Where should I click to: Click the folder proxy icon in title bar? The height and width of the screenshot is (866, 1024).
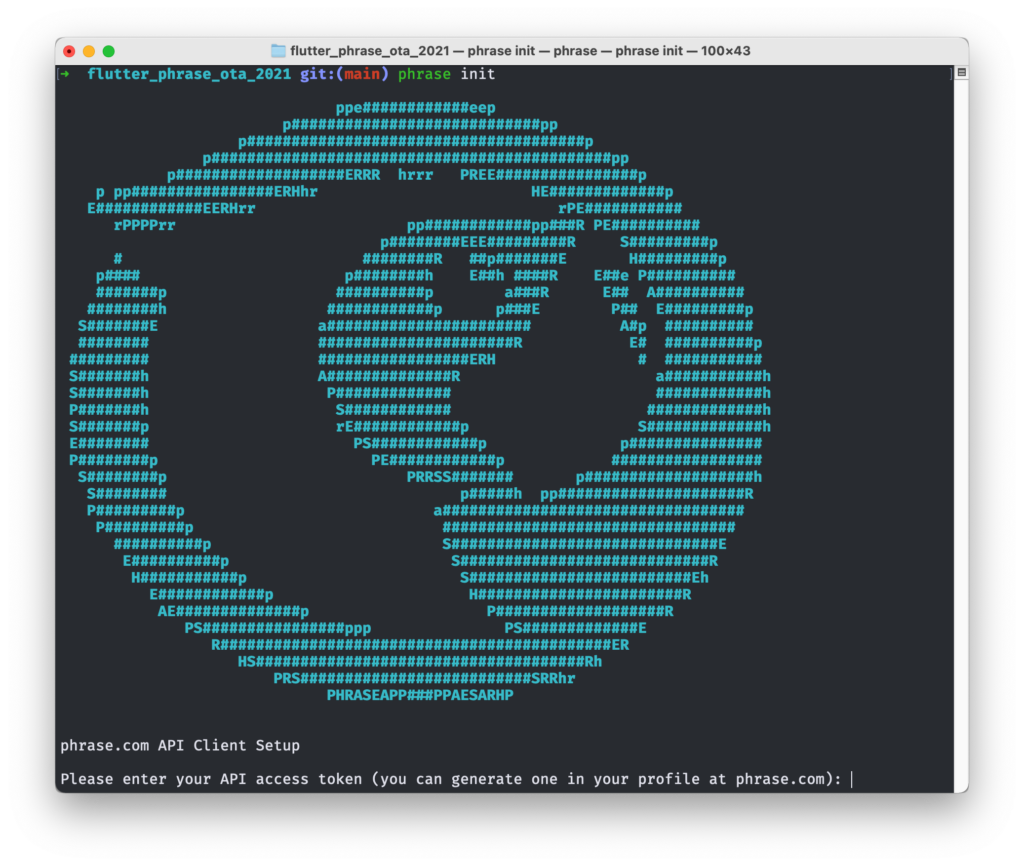pos(278,51)
